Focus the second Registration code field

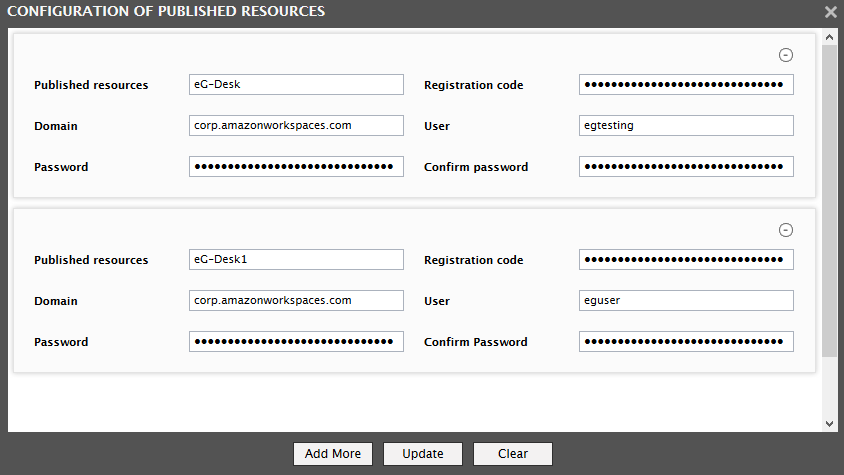point(686,260)
